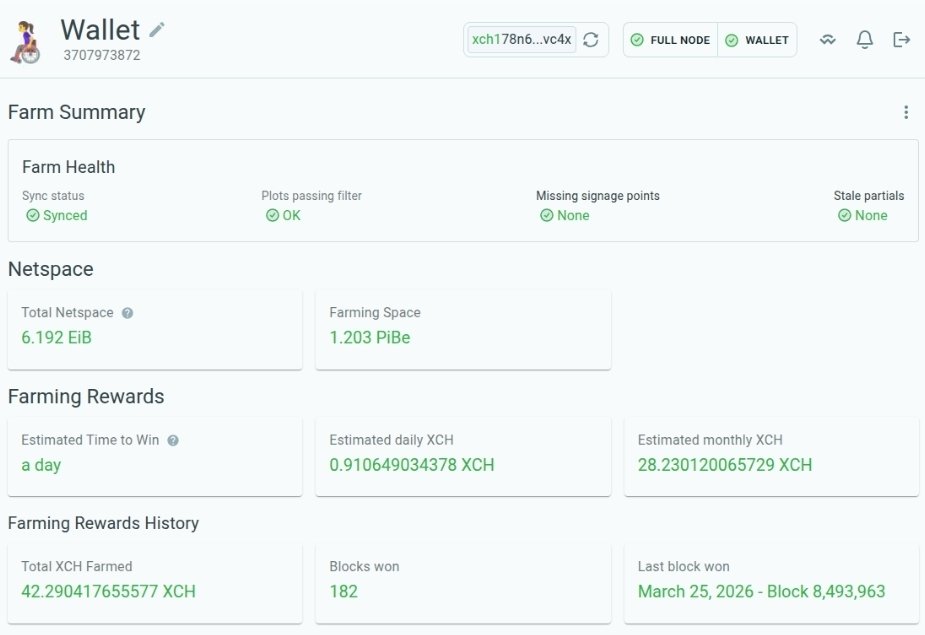This screenshot has height=635, width=925.
Task: Click the Stale partials label
Action: pos(869,196)
